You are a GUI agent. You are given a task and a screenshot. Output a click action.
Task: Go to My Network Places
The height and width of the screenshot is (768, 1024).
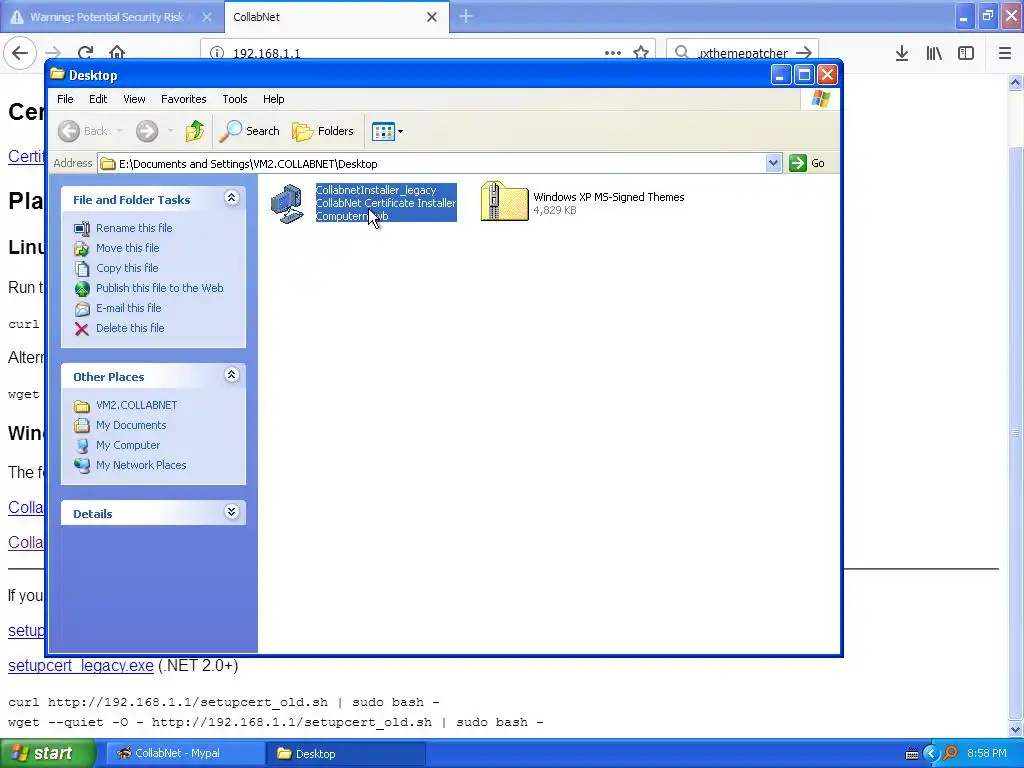pyautogui.click(x=141, y=465)
